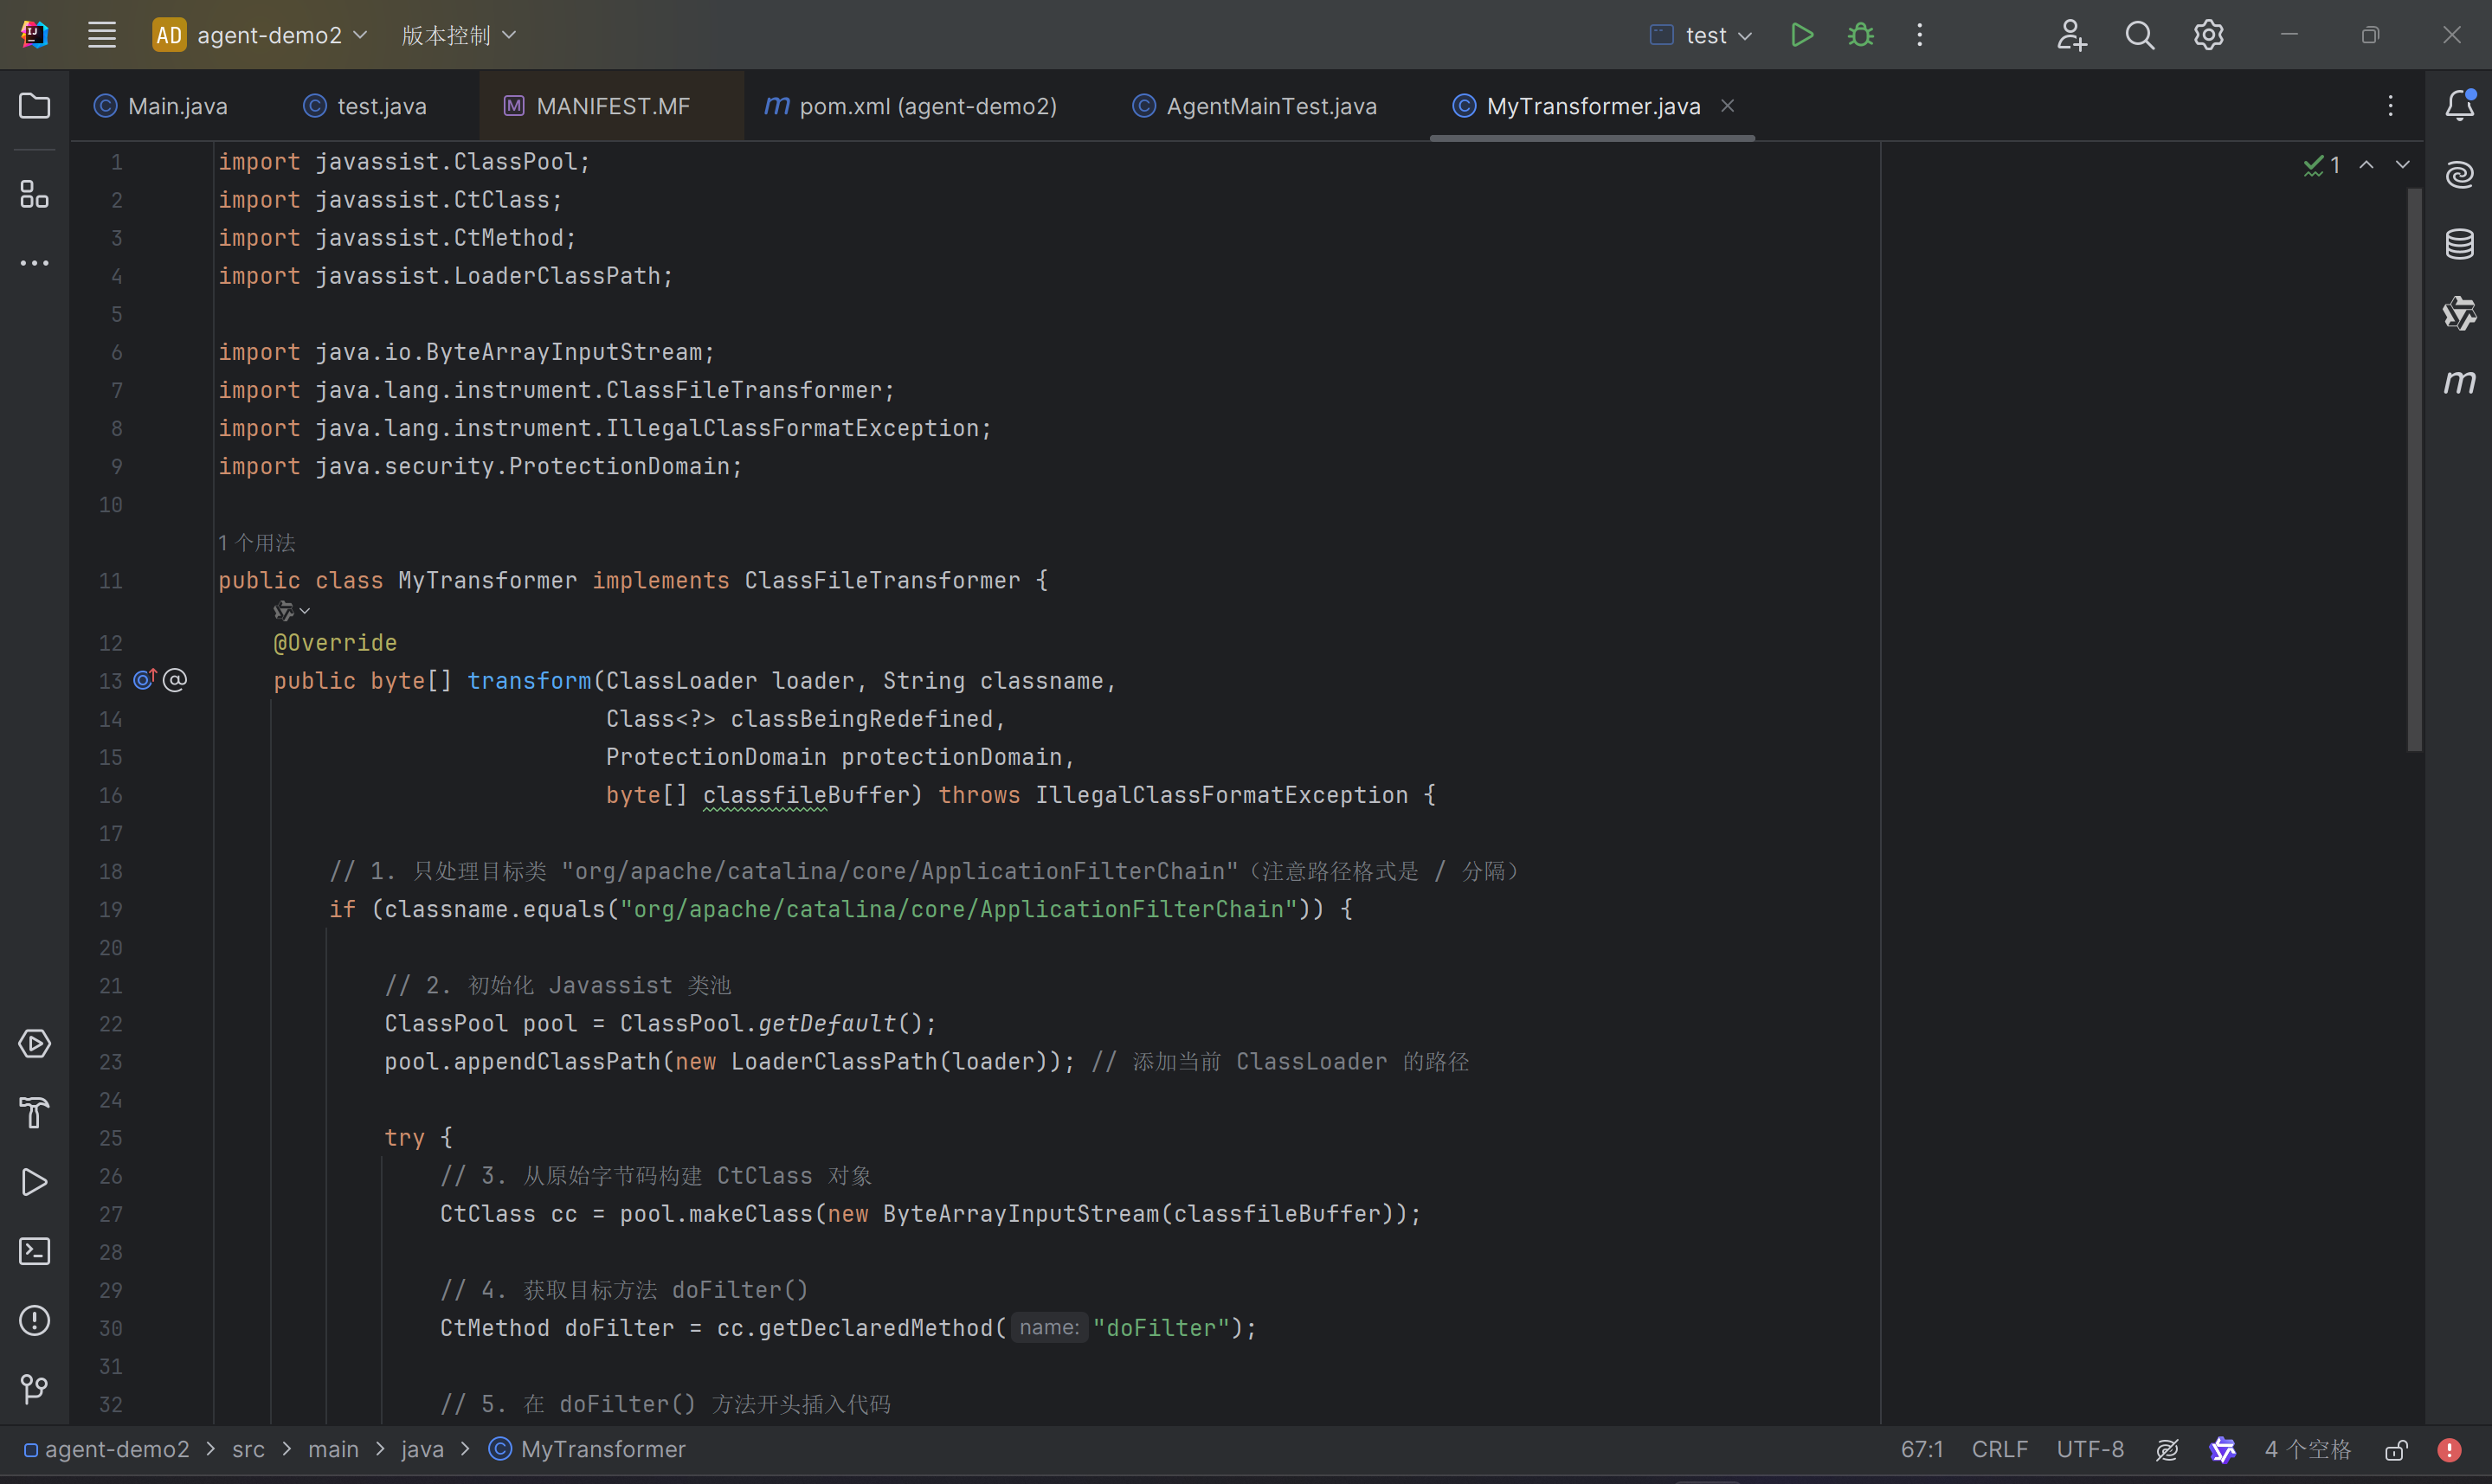Screen dimensions: 2492x1484
Task: Open the Terminal tool window
Action: point(35,1251)
